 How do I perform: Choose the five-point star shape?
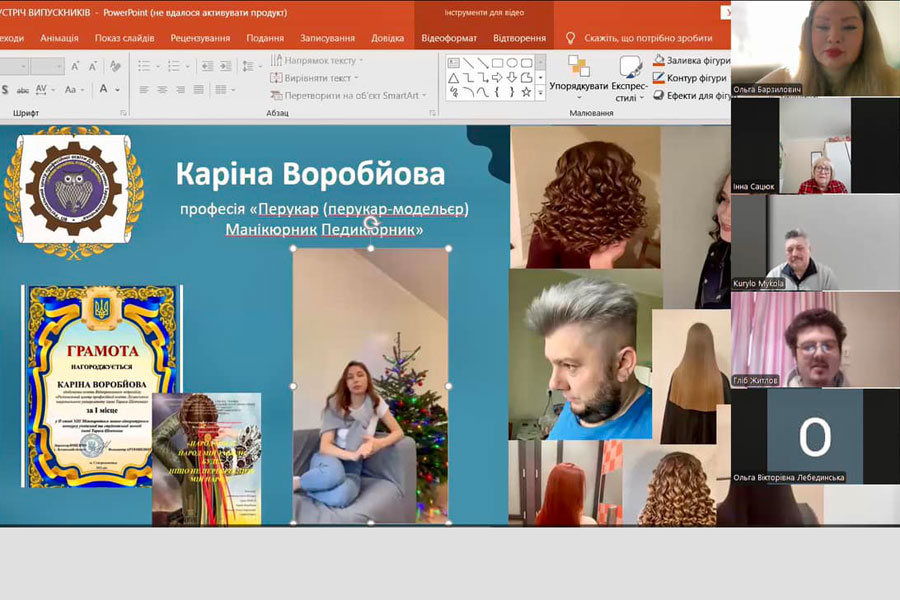[526, 92]
